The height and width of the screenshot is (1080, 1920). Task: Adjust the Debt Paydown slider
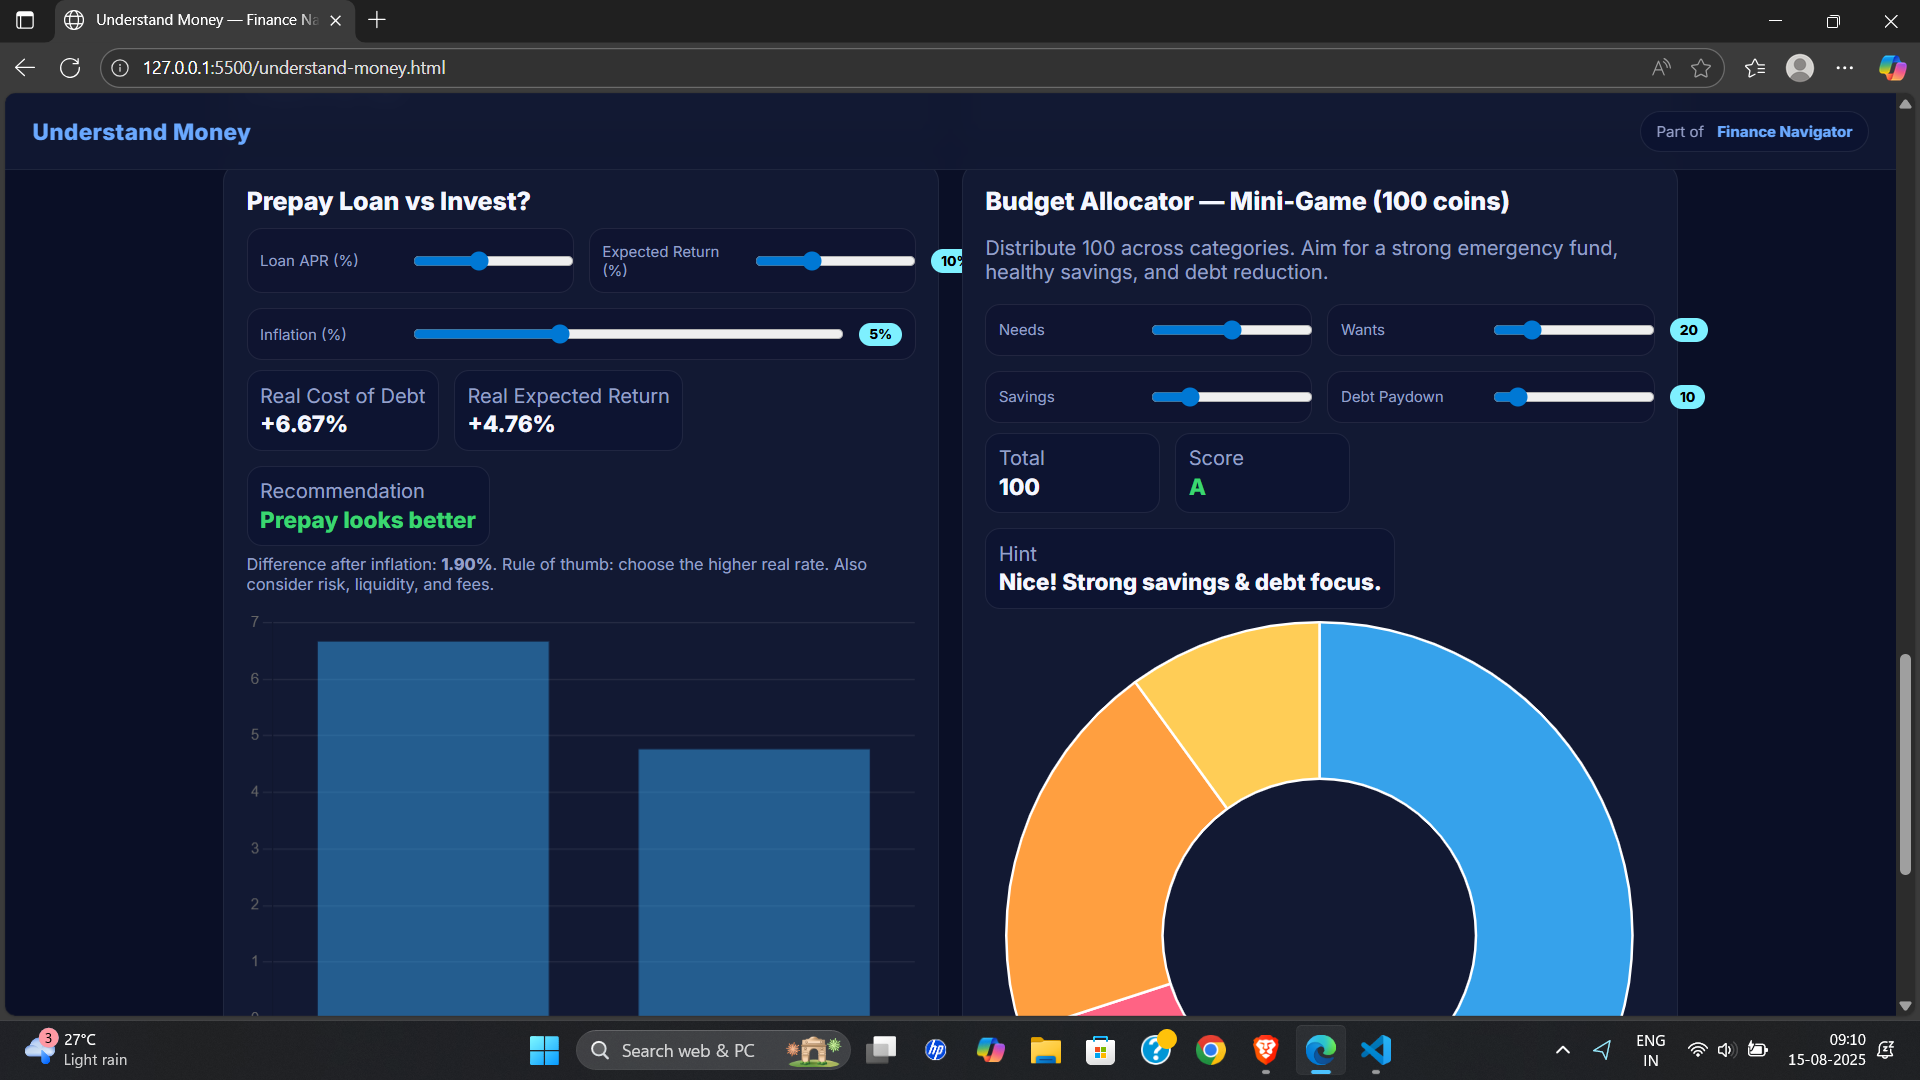[1518, 397]
